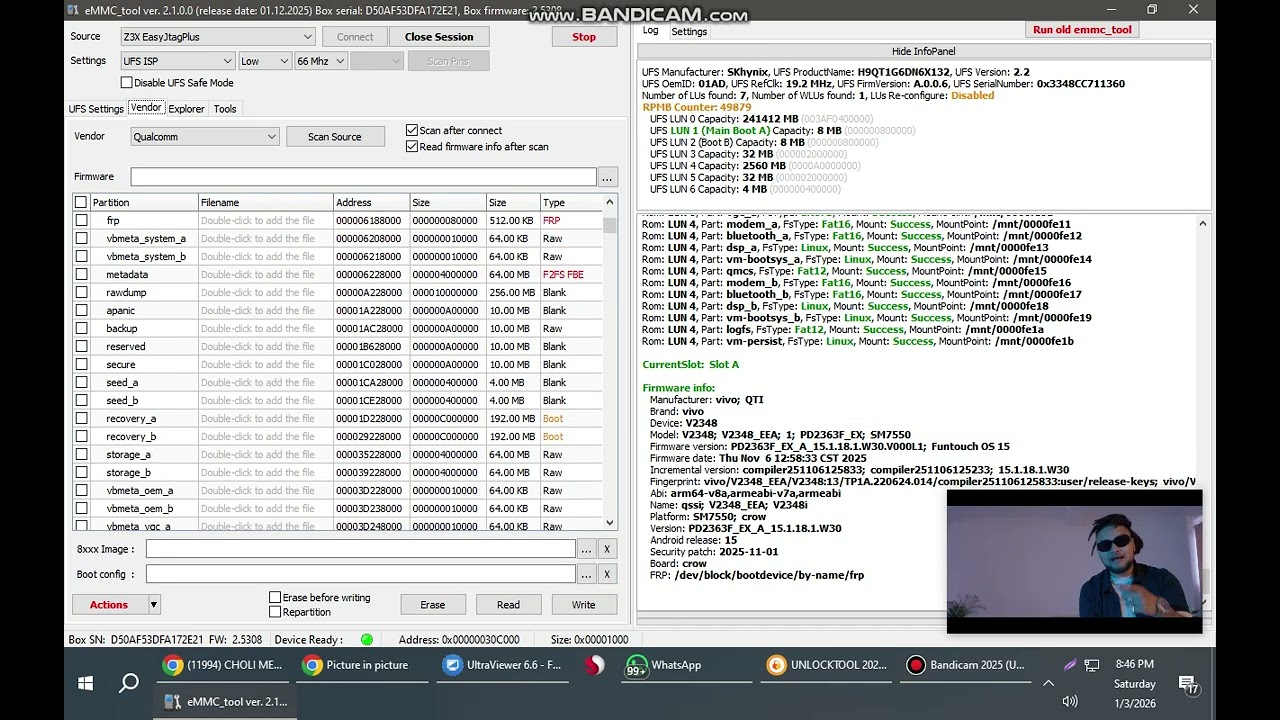Open the Source dropdown Z3X EasyJtagPlus
This screenshot has width=1280, height=720.
(x=217, y=37)
